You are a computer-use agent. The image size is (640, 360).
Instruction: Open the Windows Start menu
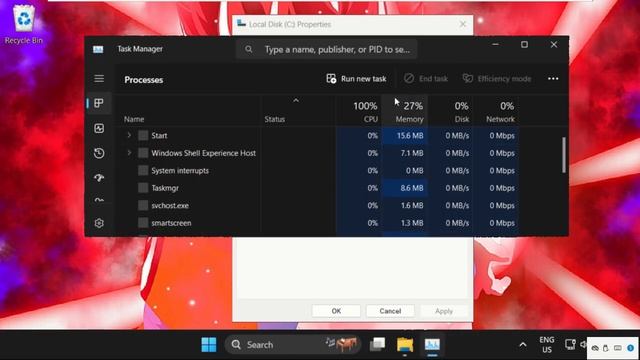[209, 345]
